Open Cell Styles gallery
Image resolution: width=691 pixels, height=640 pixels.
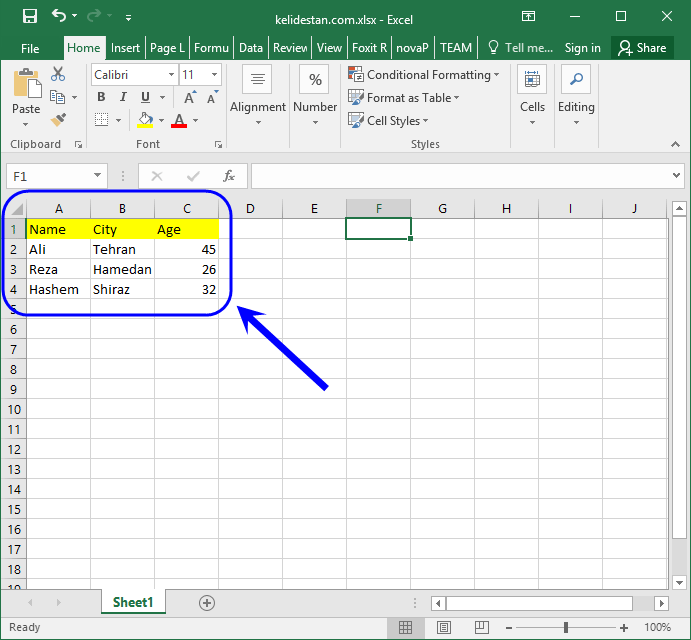388,121
